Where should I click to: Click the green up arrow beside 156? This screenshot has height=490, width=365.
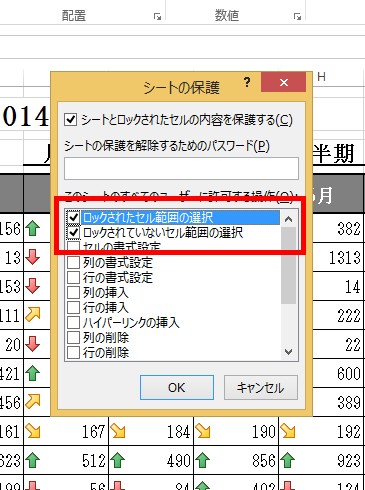33,228
